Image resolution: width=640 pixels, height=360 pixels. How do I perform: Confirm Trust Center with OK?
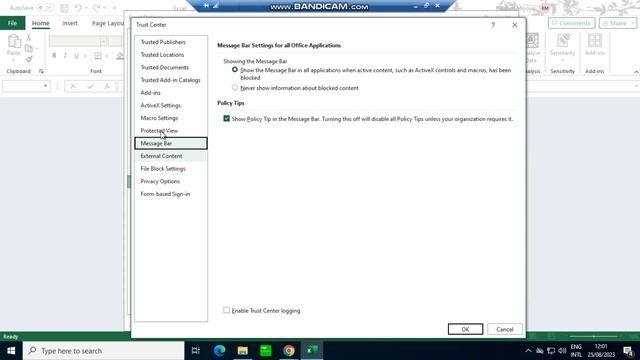465,329
